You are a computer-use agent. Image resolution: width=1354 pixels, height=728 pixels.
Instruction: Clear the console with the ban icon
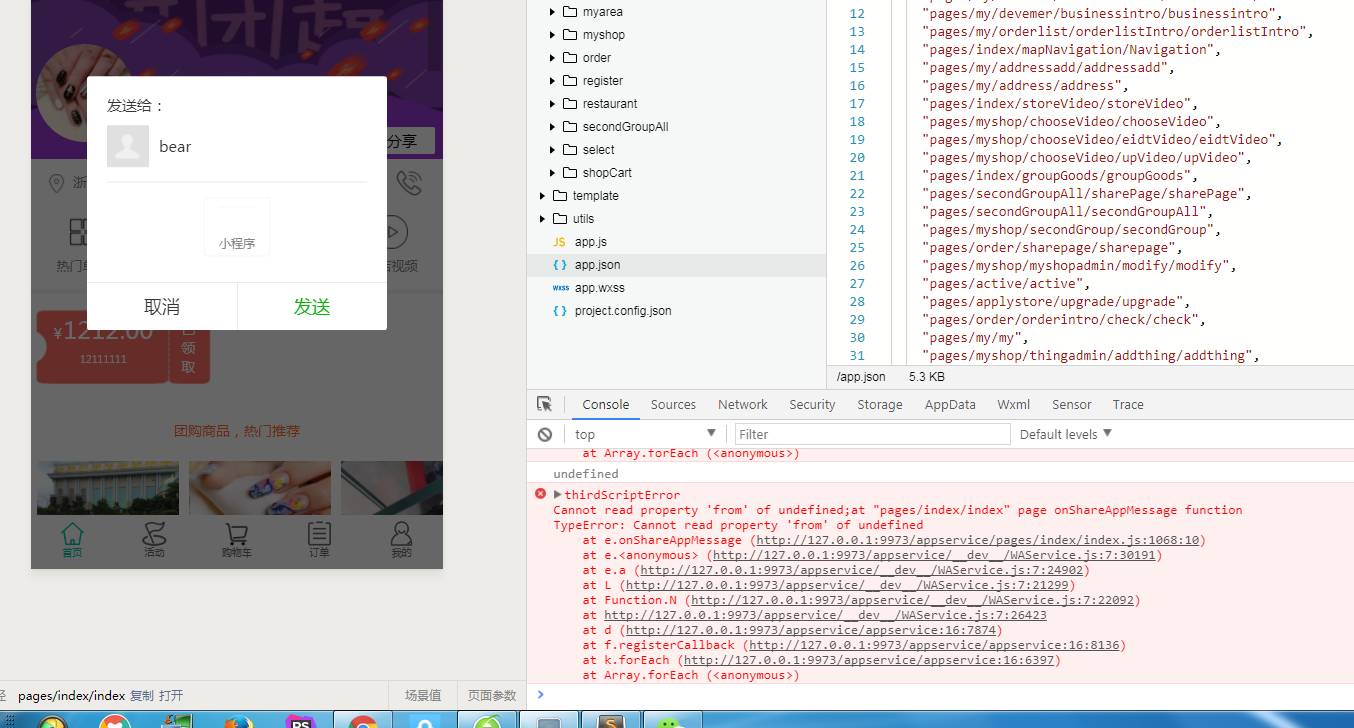click(545, 434)
